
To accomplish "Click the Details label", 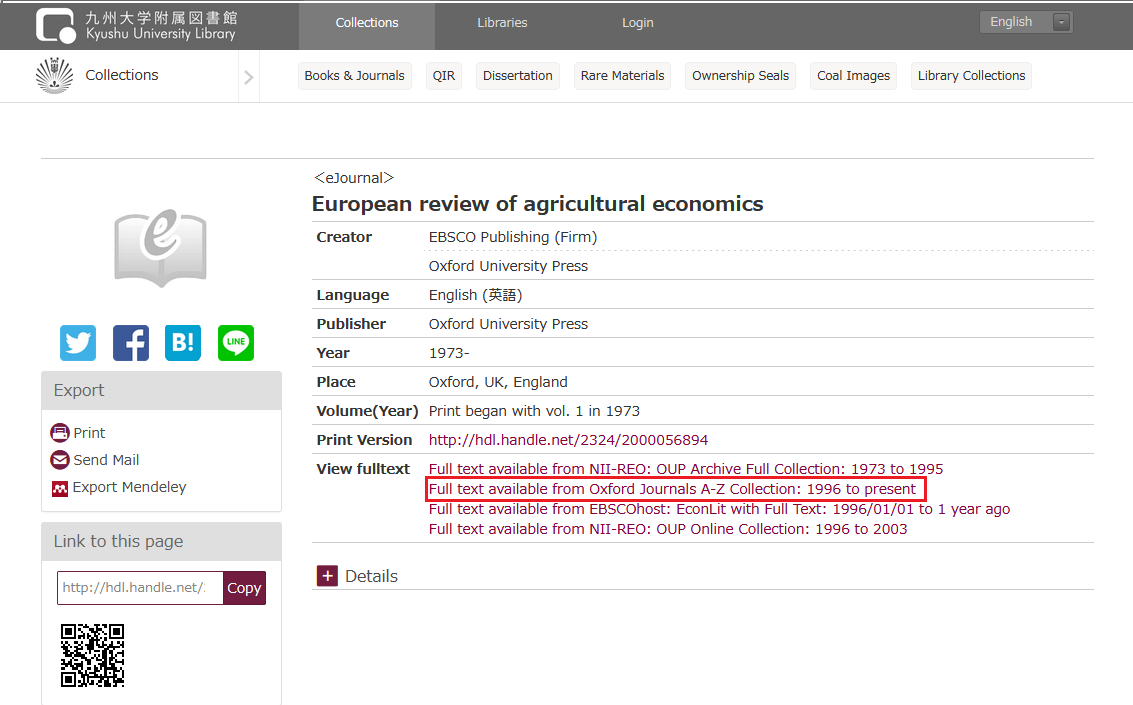I will click(371, 576).
